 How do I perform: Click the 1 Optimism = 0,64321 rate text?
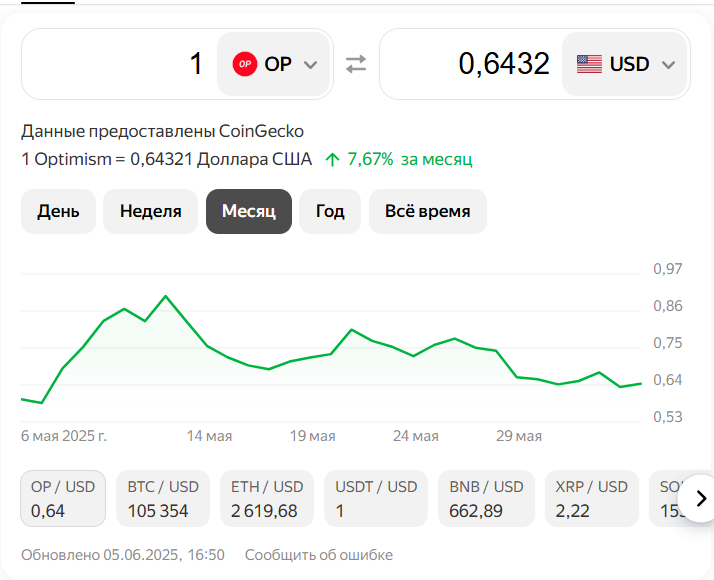tap(167, 159)
